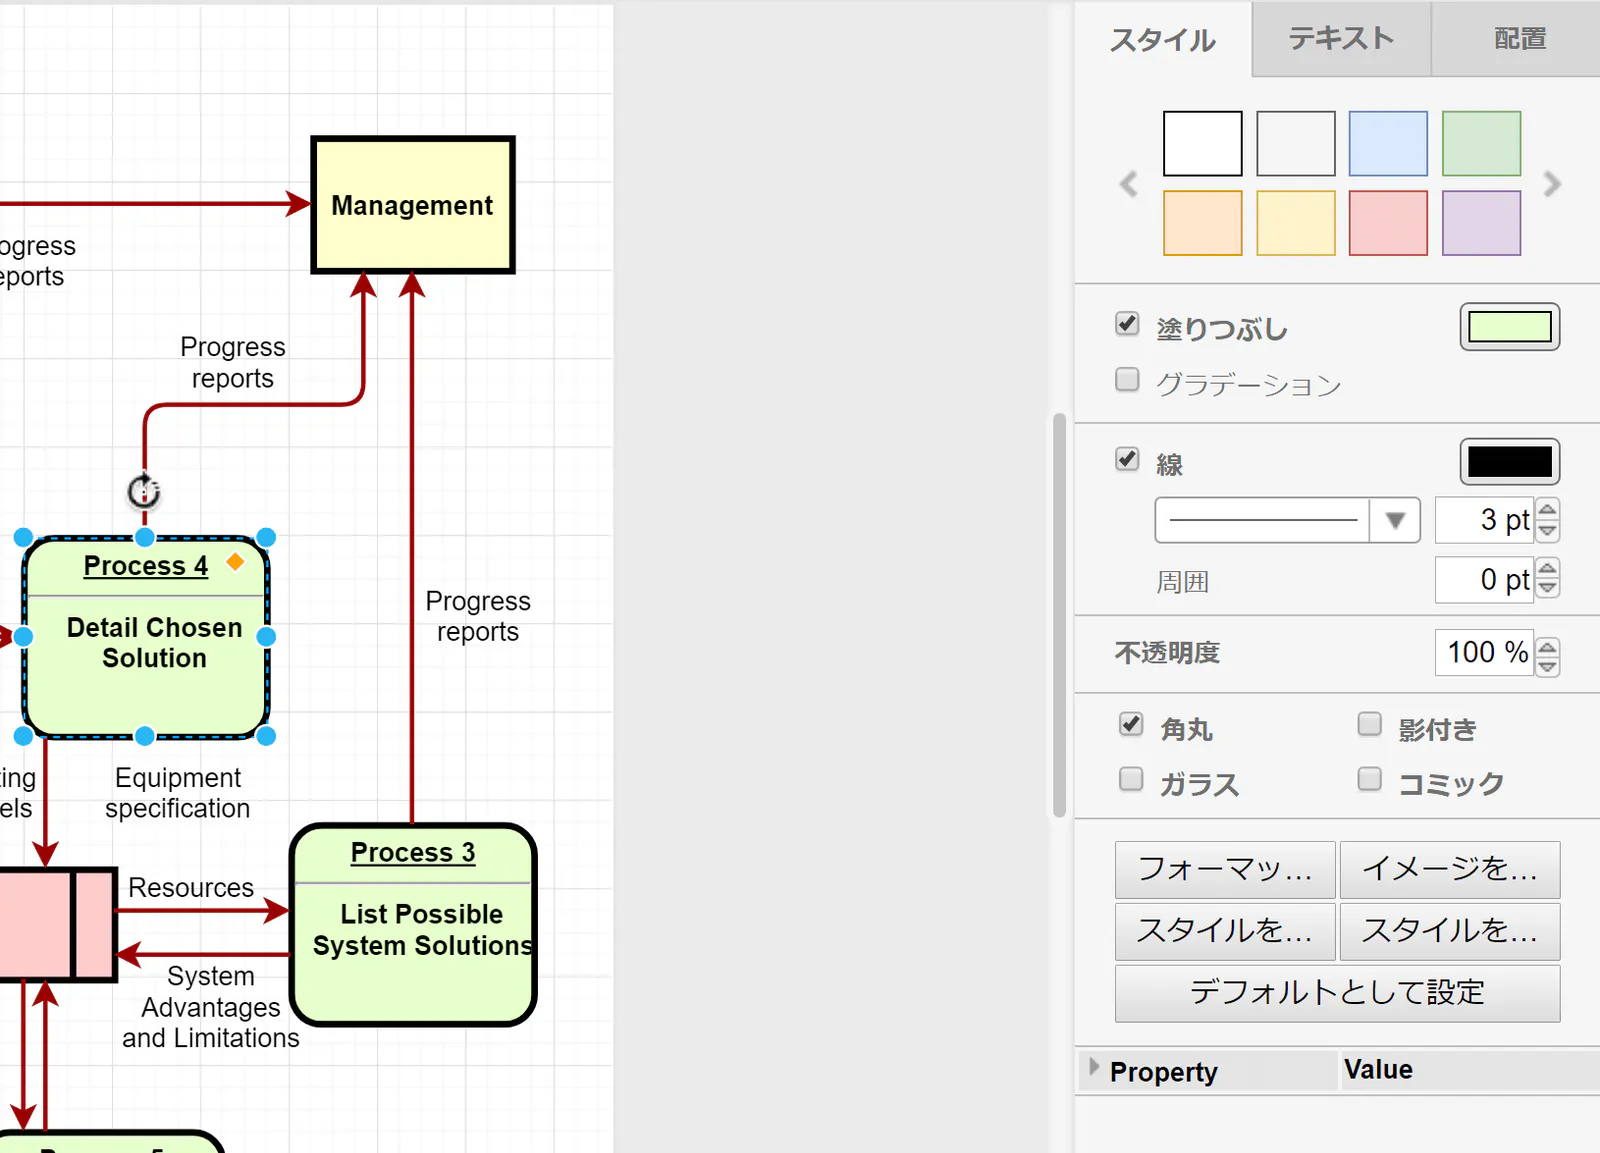Screen dimensions: 1600x1153
Task: Show previous style color palette
Action: coord(1129,184)
